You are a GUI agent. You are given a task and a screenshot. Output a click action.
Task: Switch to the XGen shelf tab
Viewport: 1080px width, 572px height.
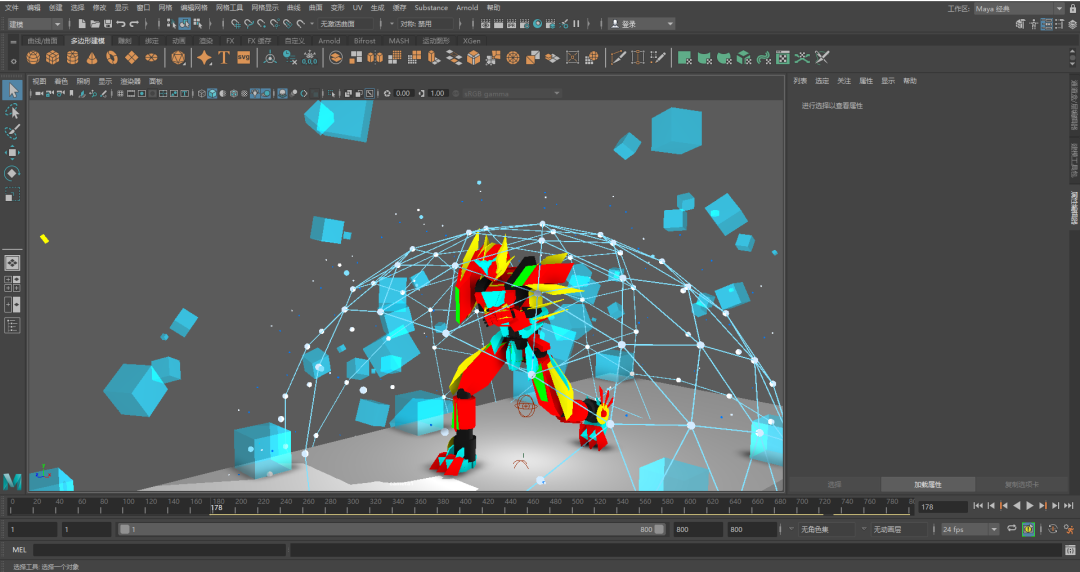[472, 41]
